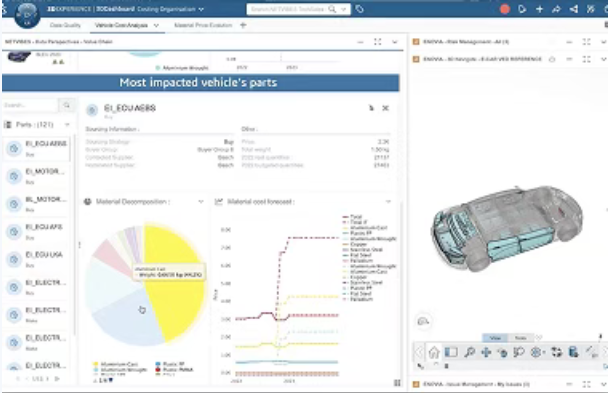Open the 3DEXPERIENCE compass icon
The width and height of the screenshot is (608, 393).
pyautogui.click(x=27, y=15)
